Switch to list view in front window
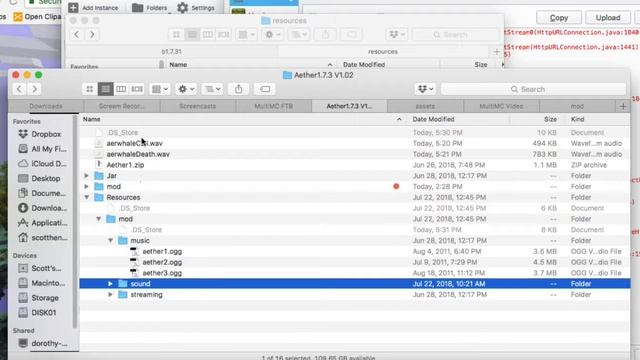640x360 pixels. tap(105, 89)
